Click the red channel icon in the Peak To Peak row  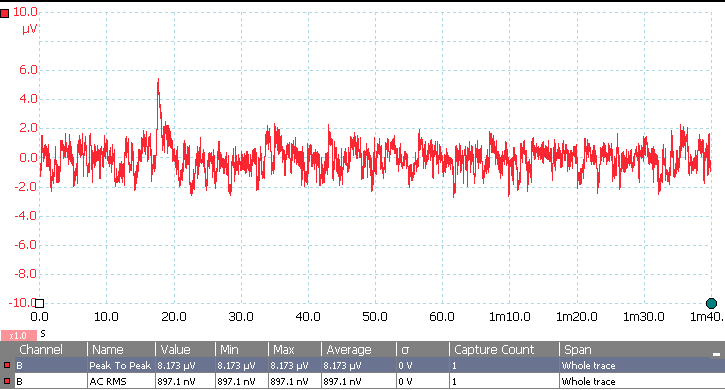7,365
